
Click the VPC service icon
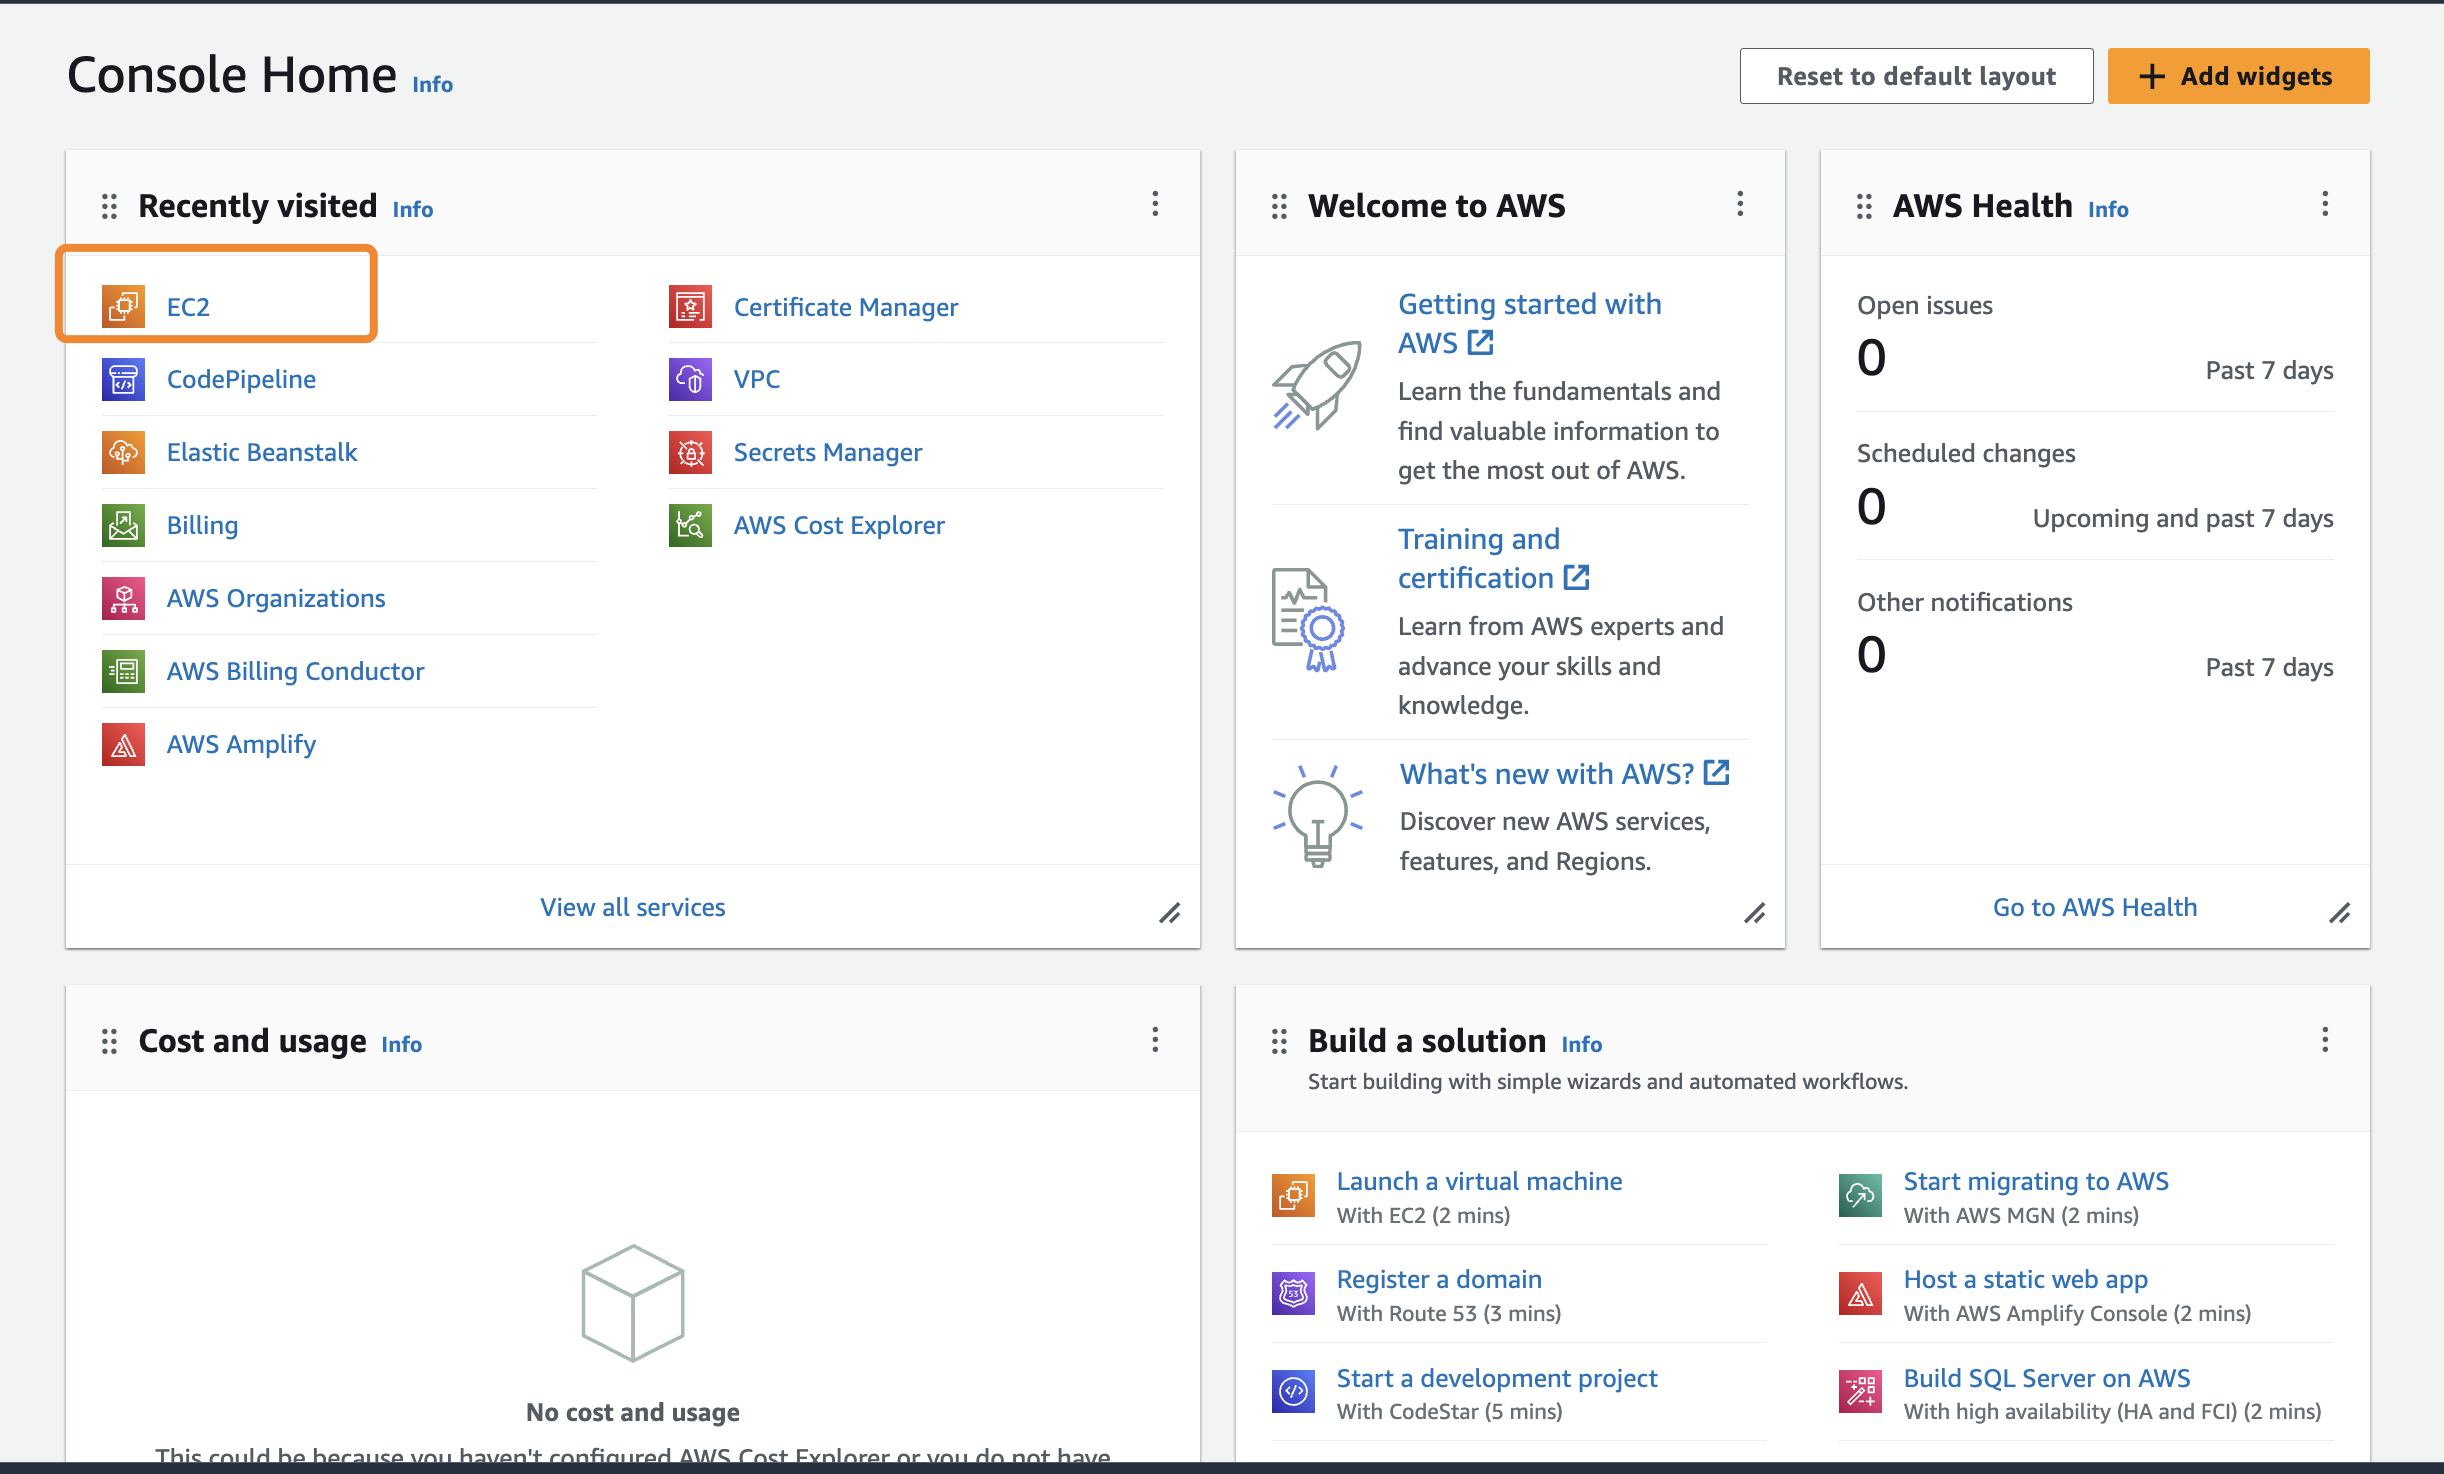690,379
